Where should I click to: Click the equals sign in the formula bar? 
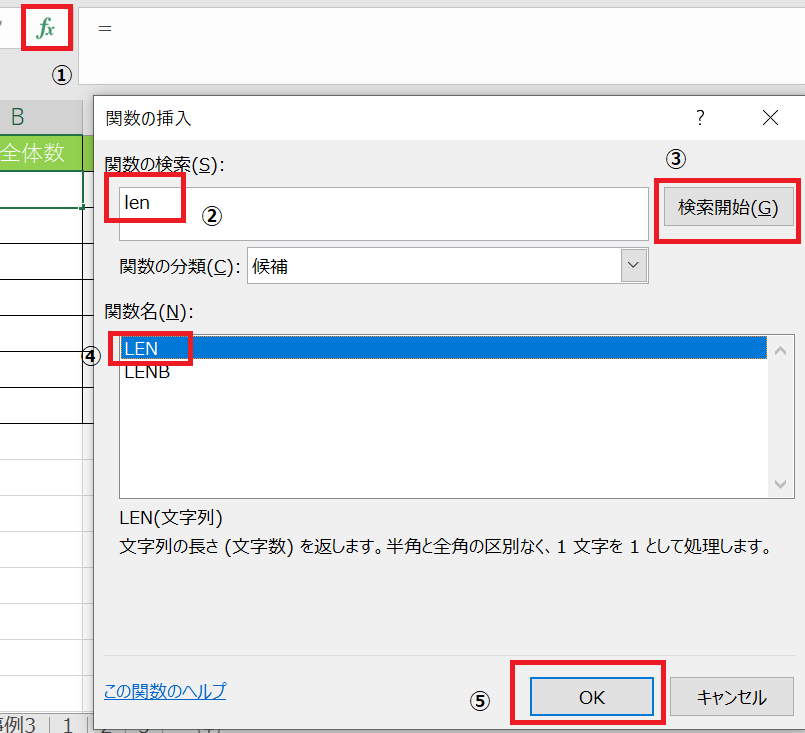(x=105, y=27)
